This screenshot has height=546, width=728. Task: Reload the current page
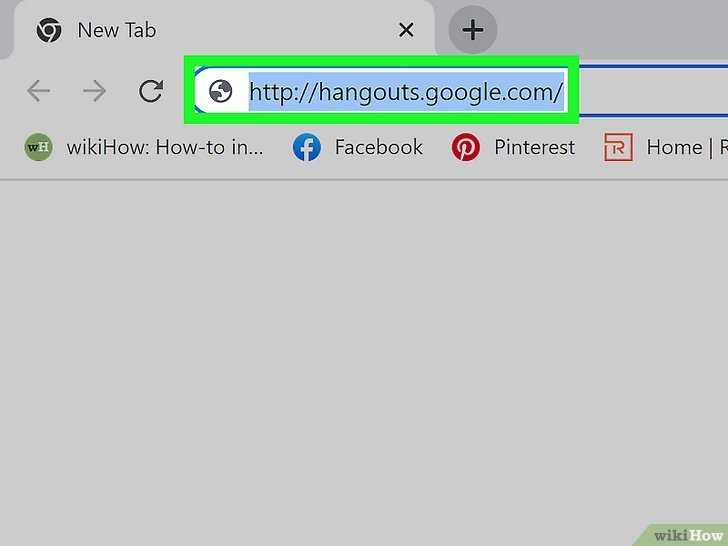(151, 91)
